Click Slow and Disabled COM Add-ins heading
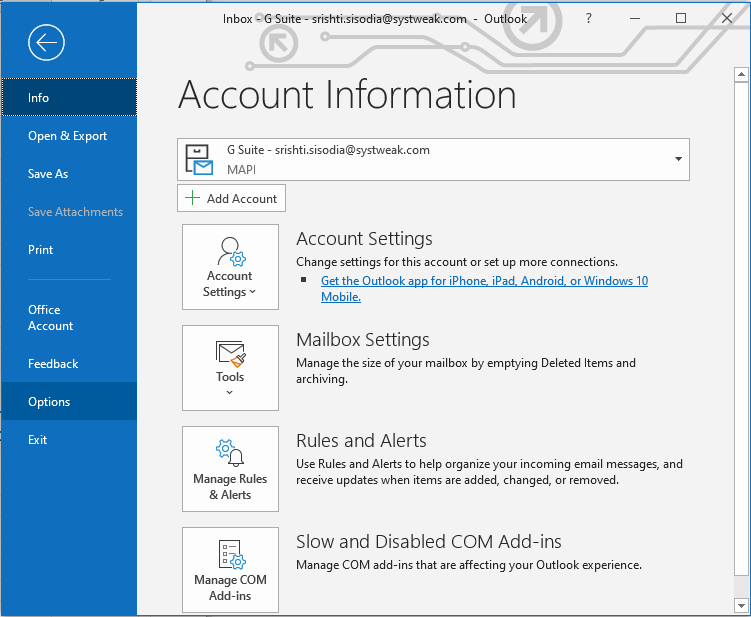This screenshot has height=617, width=751. (x=429, y=541)
